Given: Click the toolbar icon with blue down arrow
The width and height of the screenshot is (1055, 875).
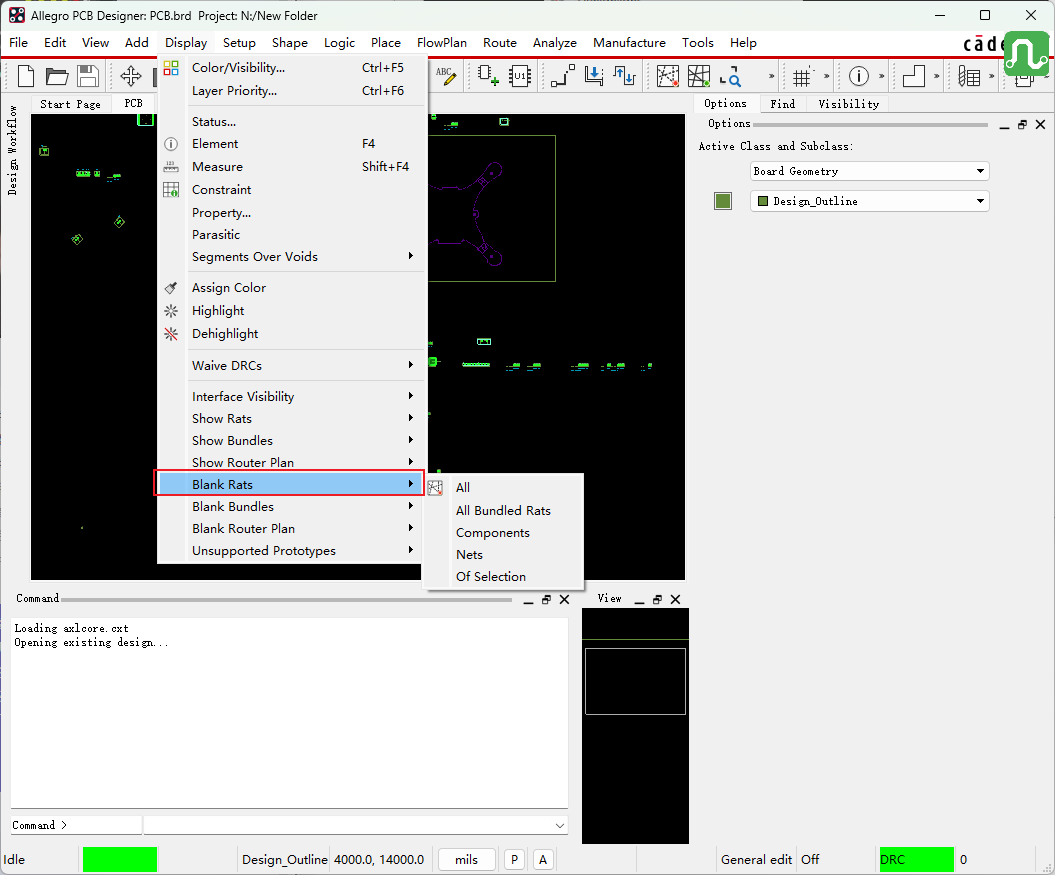Looking at the screenshot, I should click(x=593, y=76).
